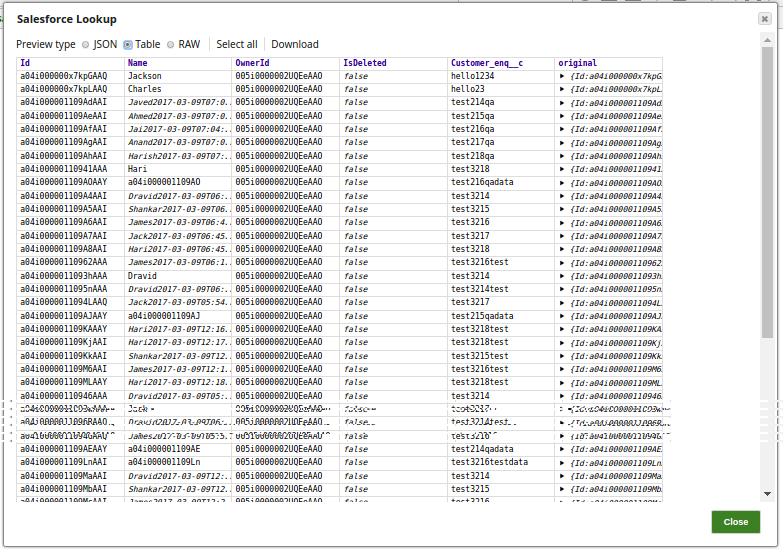Expand original object in the test214qa row

point(562,103)
